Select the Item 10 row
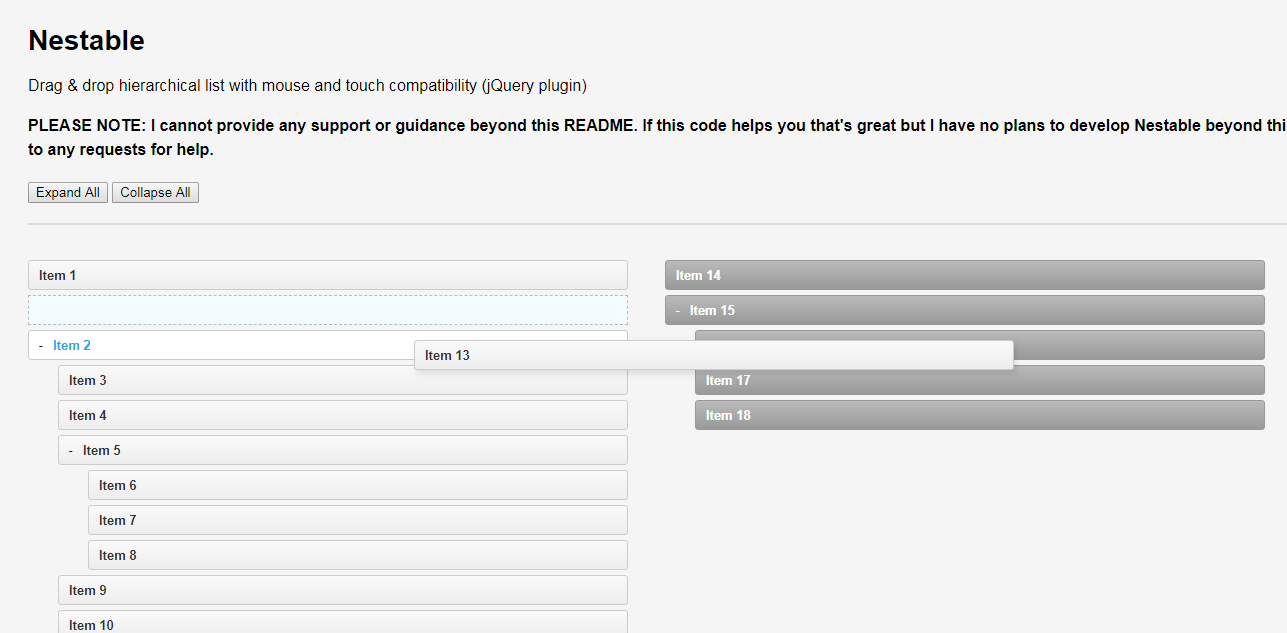This screenshot has width=1287, height=633. (343, 622)
